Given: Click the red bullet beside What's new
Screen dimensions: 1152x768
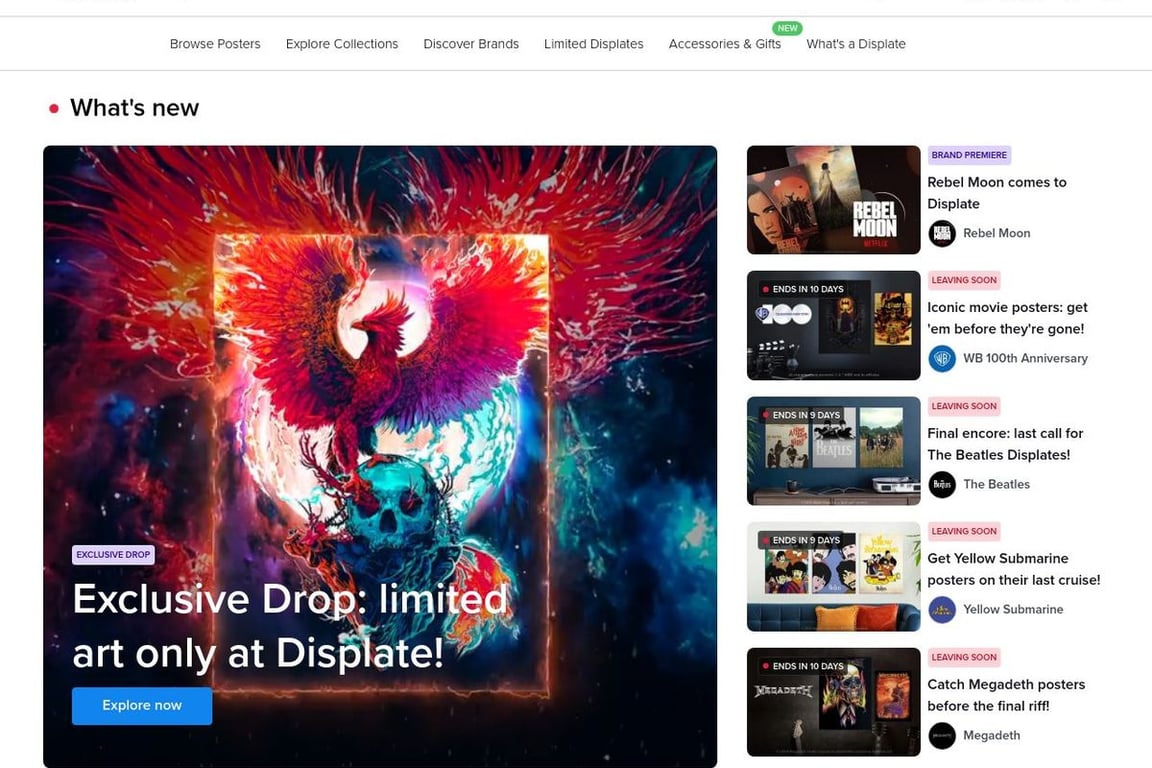Looking at the screenshot, I should coord(53,107).
